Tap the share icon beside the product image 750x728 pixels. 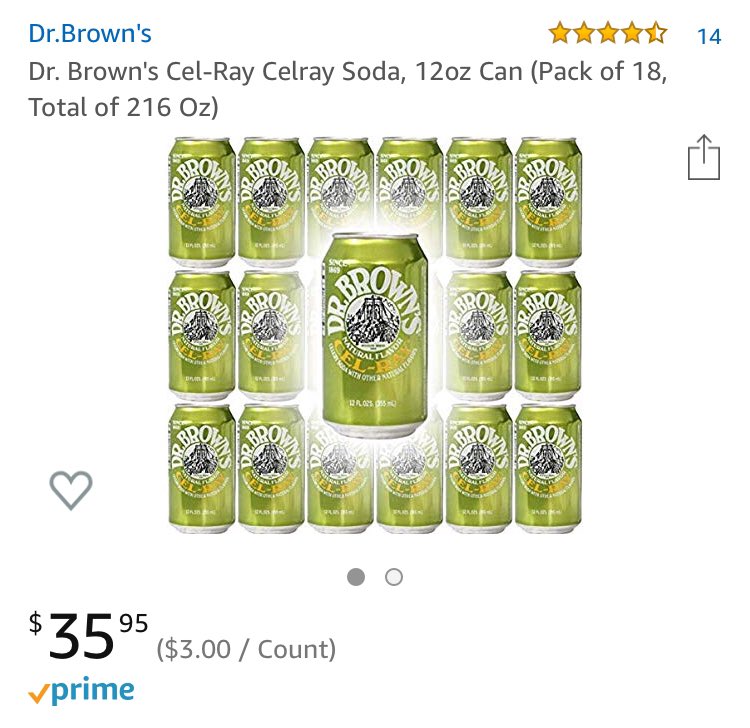[x=704, y=157]
